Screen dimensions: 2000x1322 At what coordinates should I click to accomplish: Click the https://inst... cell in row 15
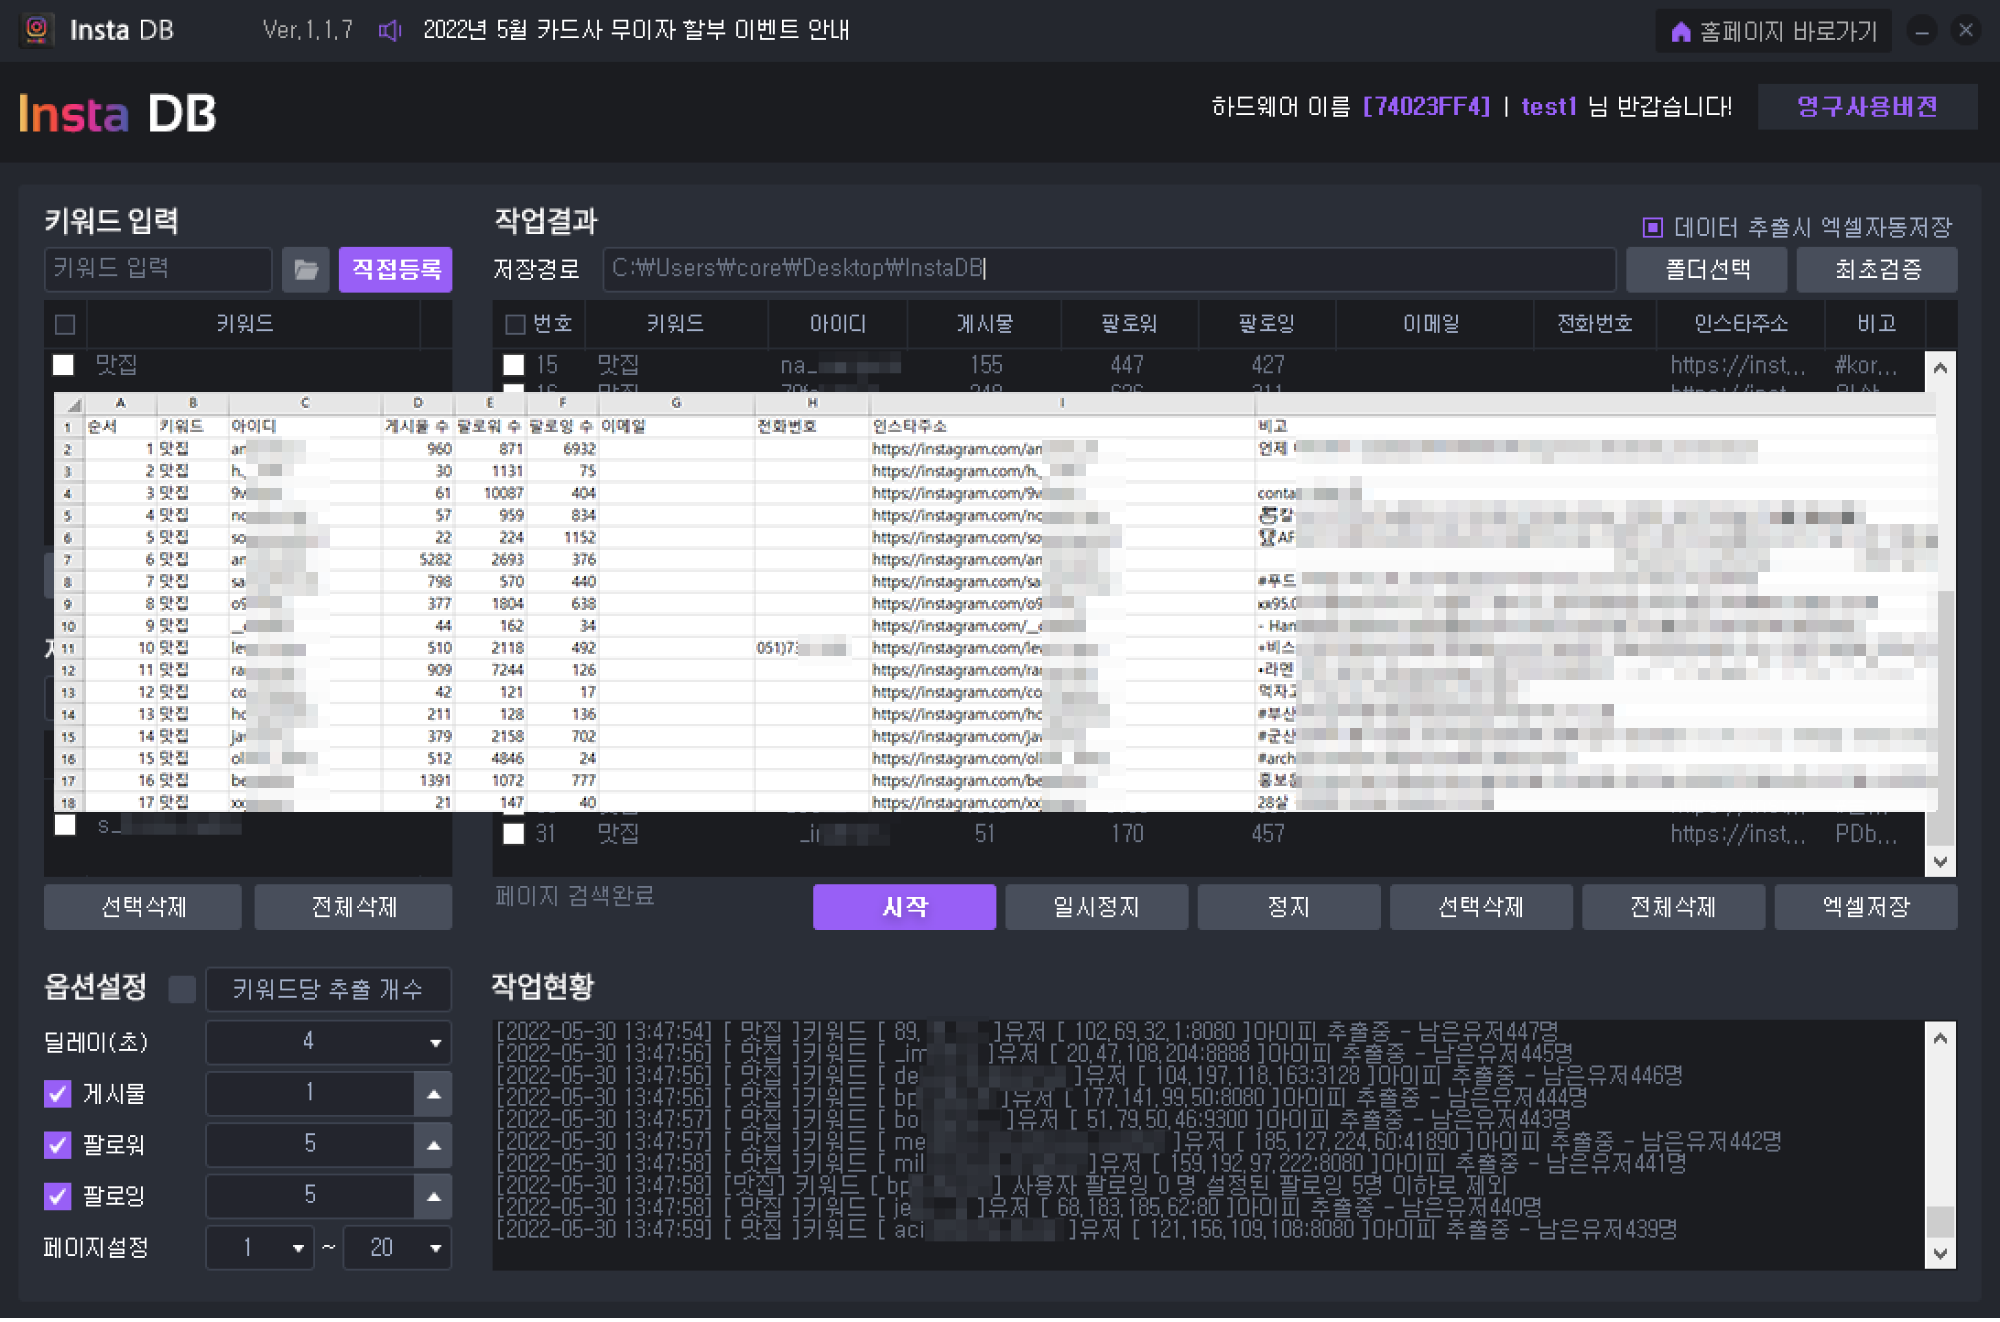(1738, 366)
